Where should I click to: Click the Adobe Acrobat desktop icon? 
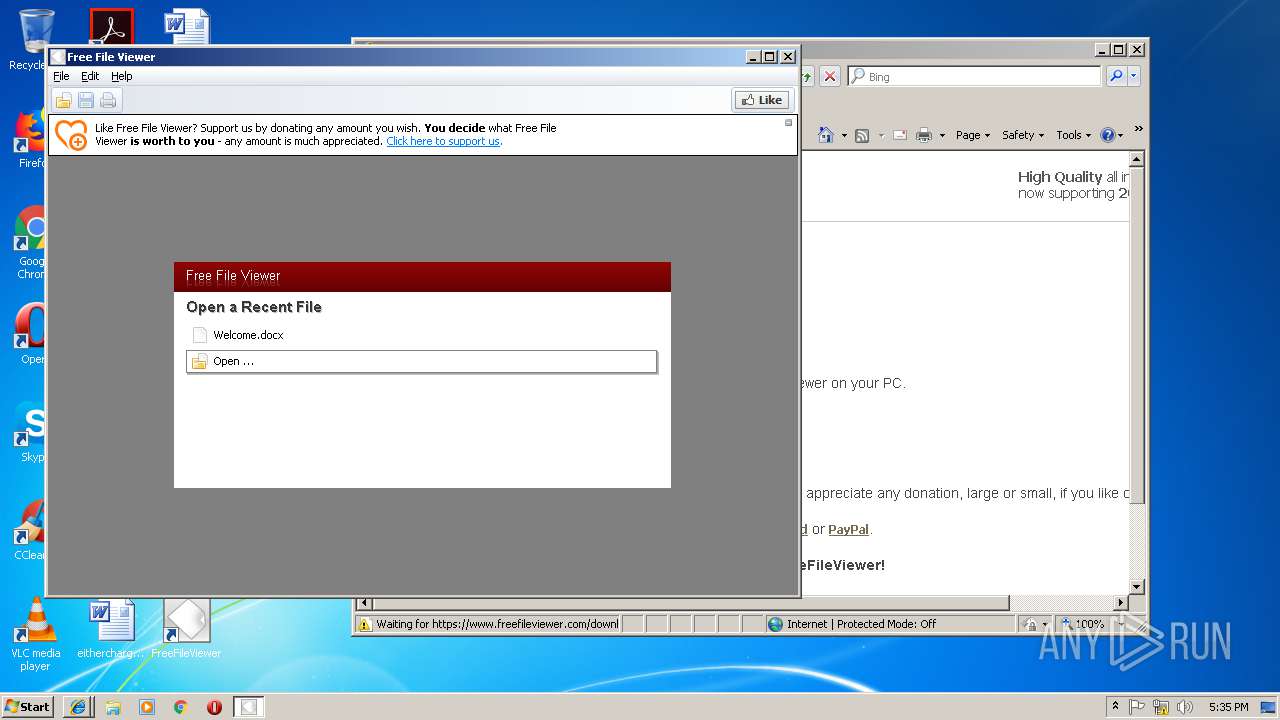pos(111,27)
